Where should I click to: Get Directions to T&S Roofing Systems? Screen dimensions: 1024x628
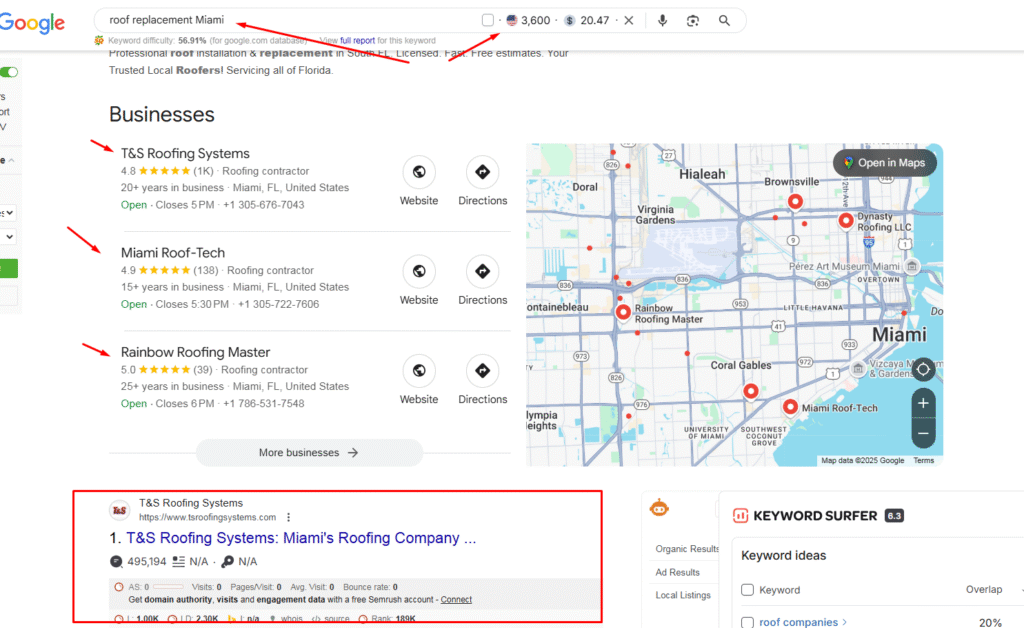[483, 181]
